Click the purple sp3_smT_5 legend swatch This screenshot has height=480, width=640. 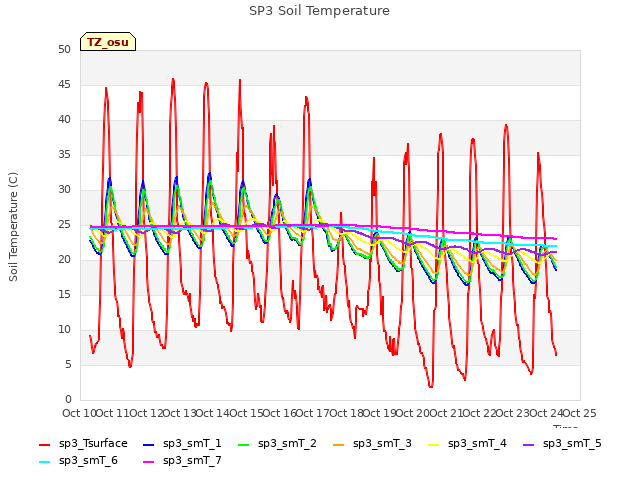529,445
